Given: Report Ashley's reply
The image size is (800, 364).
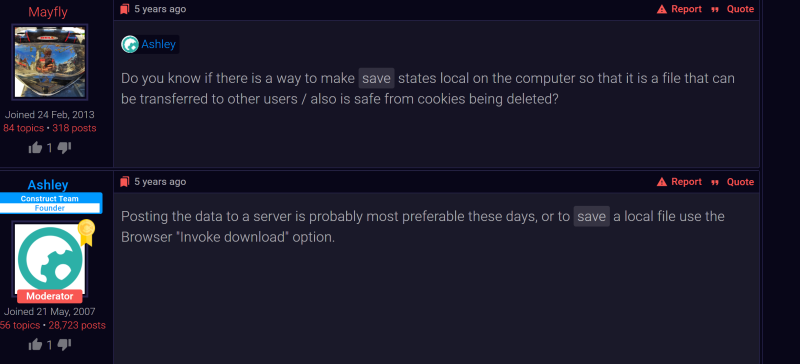Looking at the screenshot, I should pyautogui.click(x=679, y=182).
